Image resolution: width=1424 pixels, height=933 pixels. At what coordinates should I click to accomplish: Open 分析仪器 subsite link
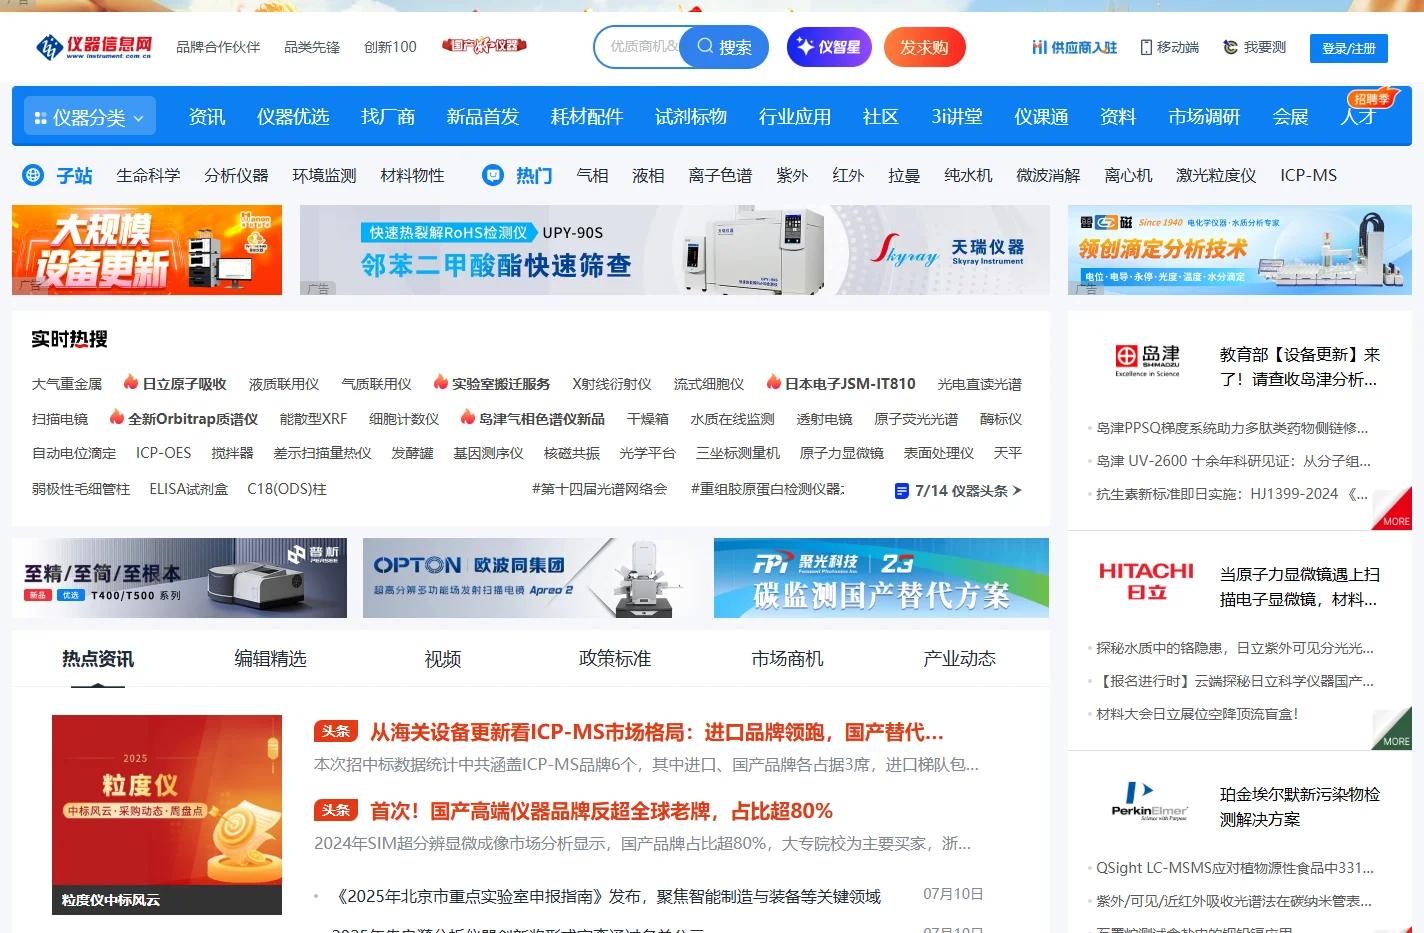[x=236, y=175]
